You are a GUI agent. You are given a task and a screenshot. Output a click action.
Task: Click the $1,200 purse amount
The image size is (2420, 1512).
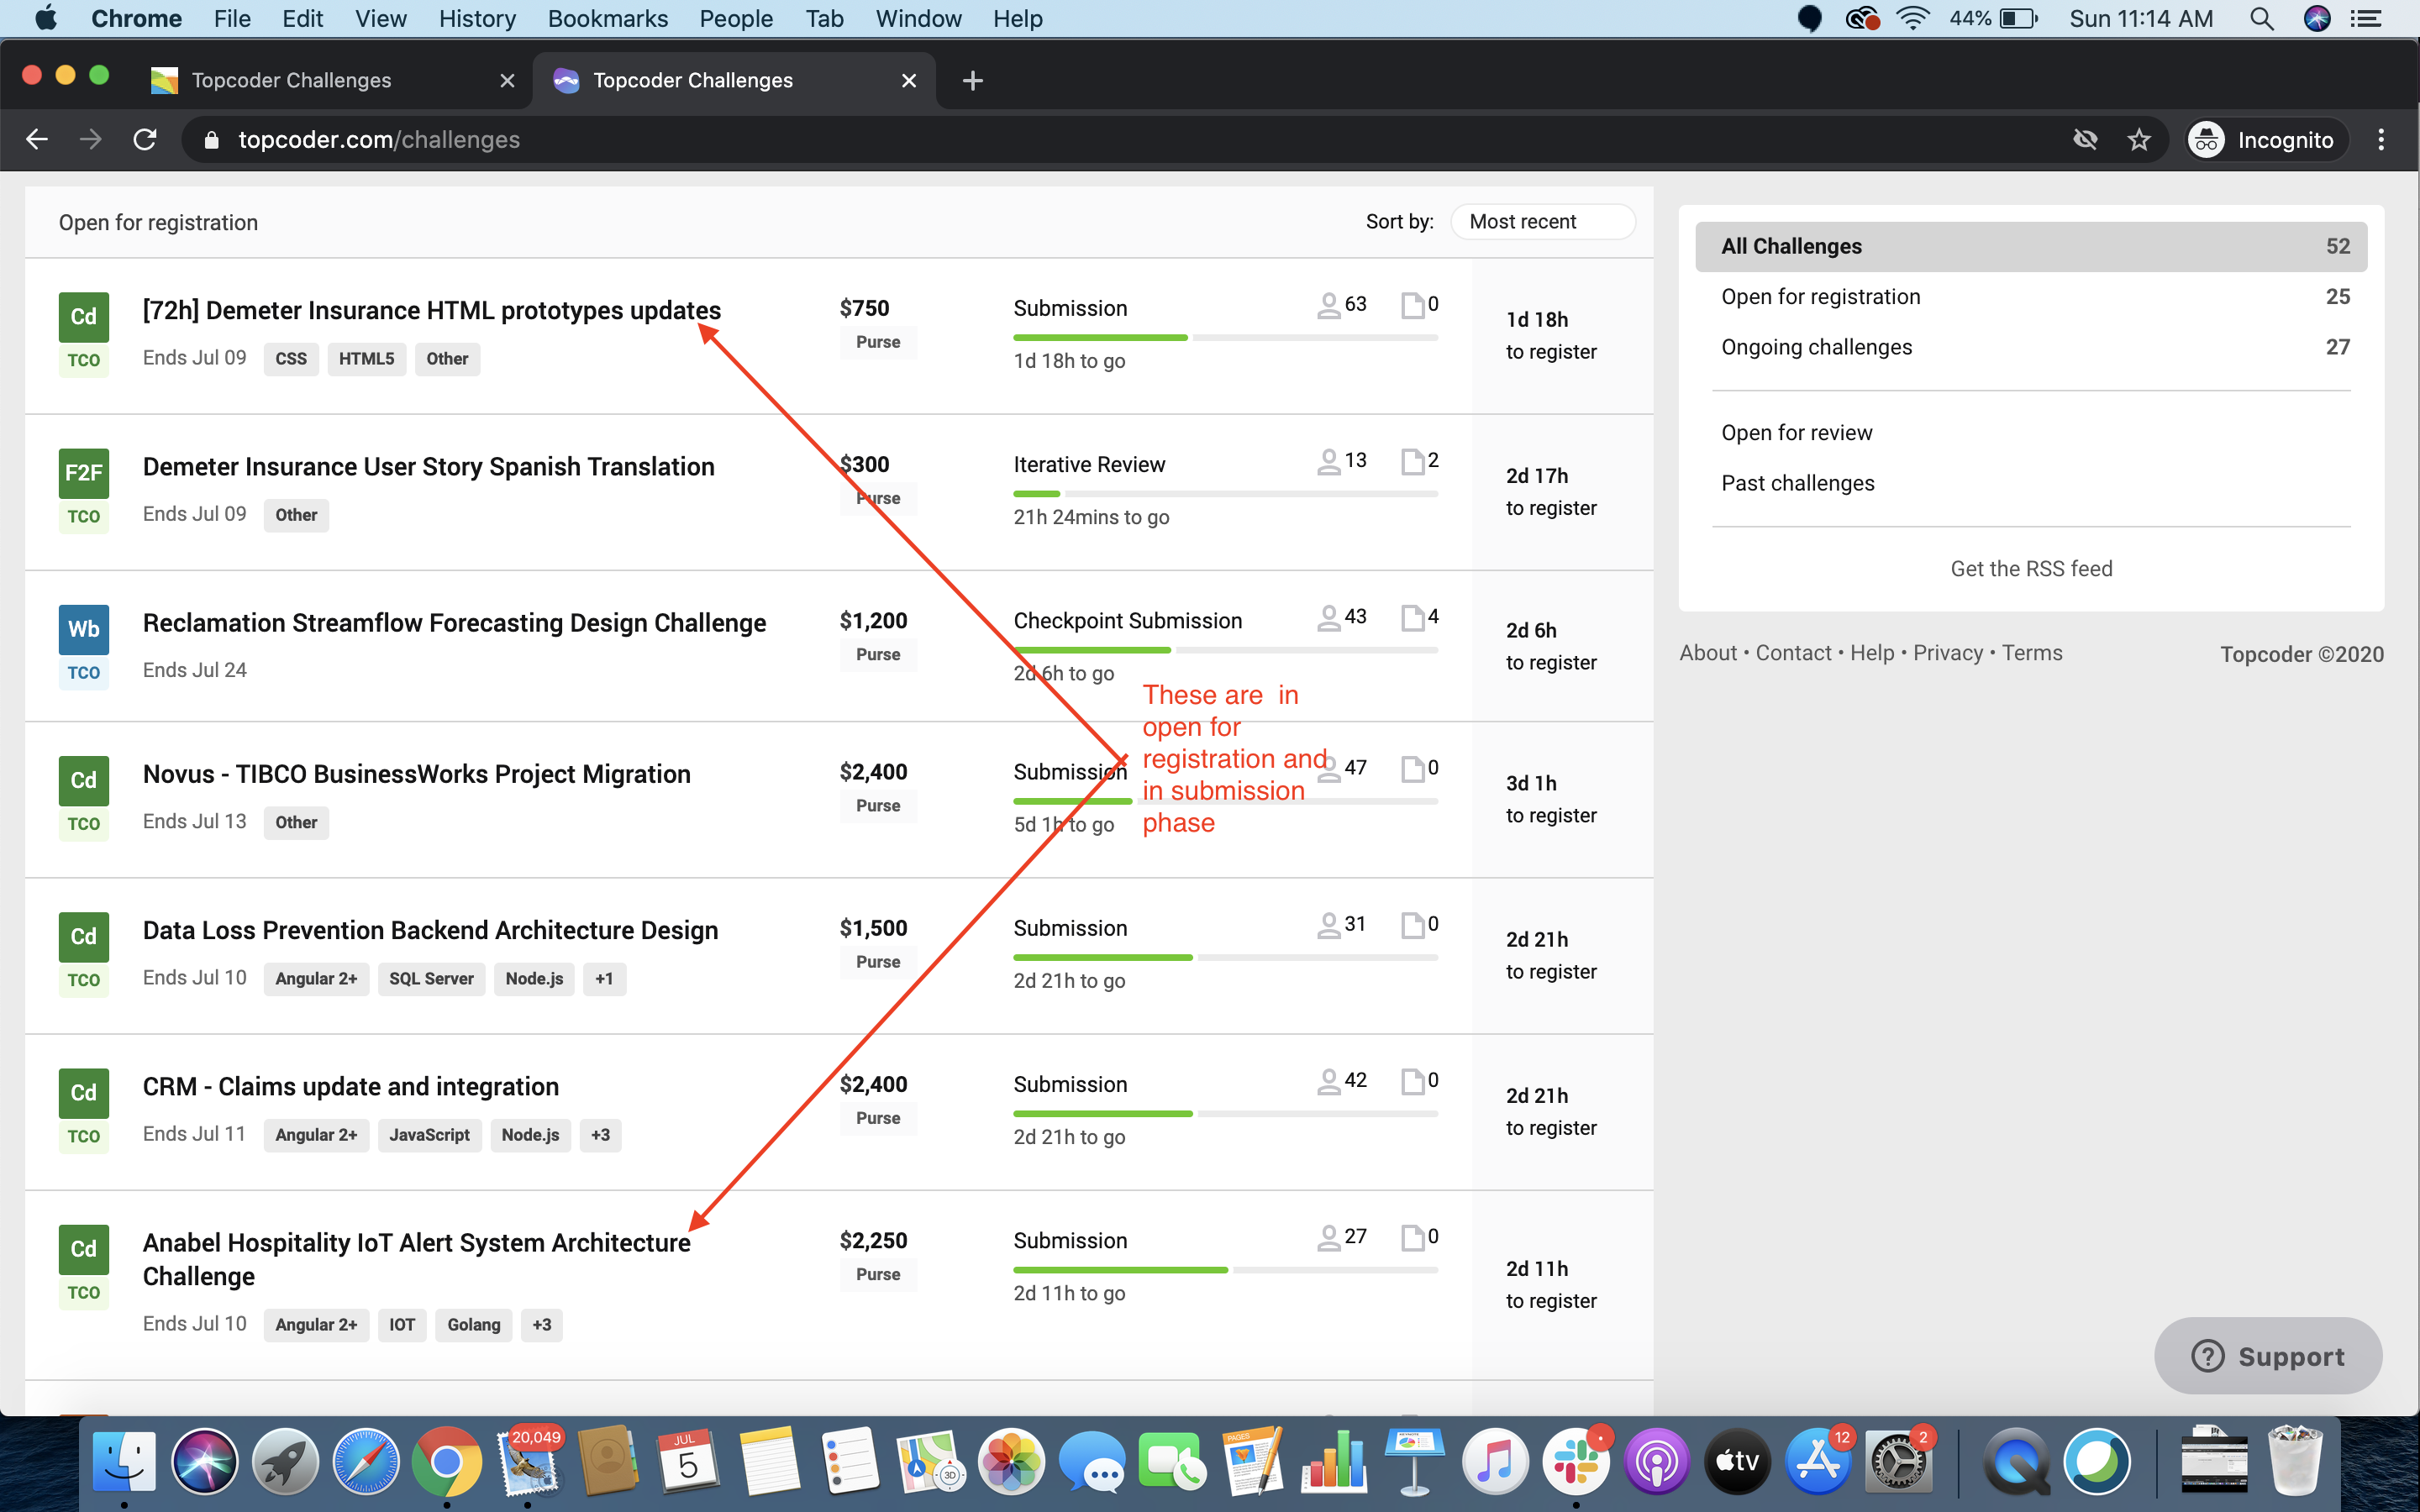pos(873,621)
